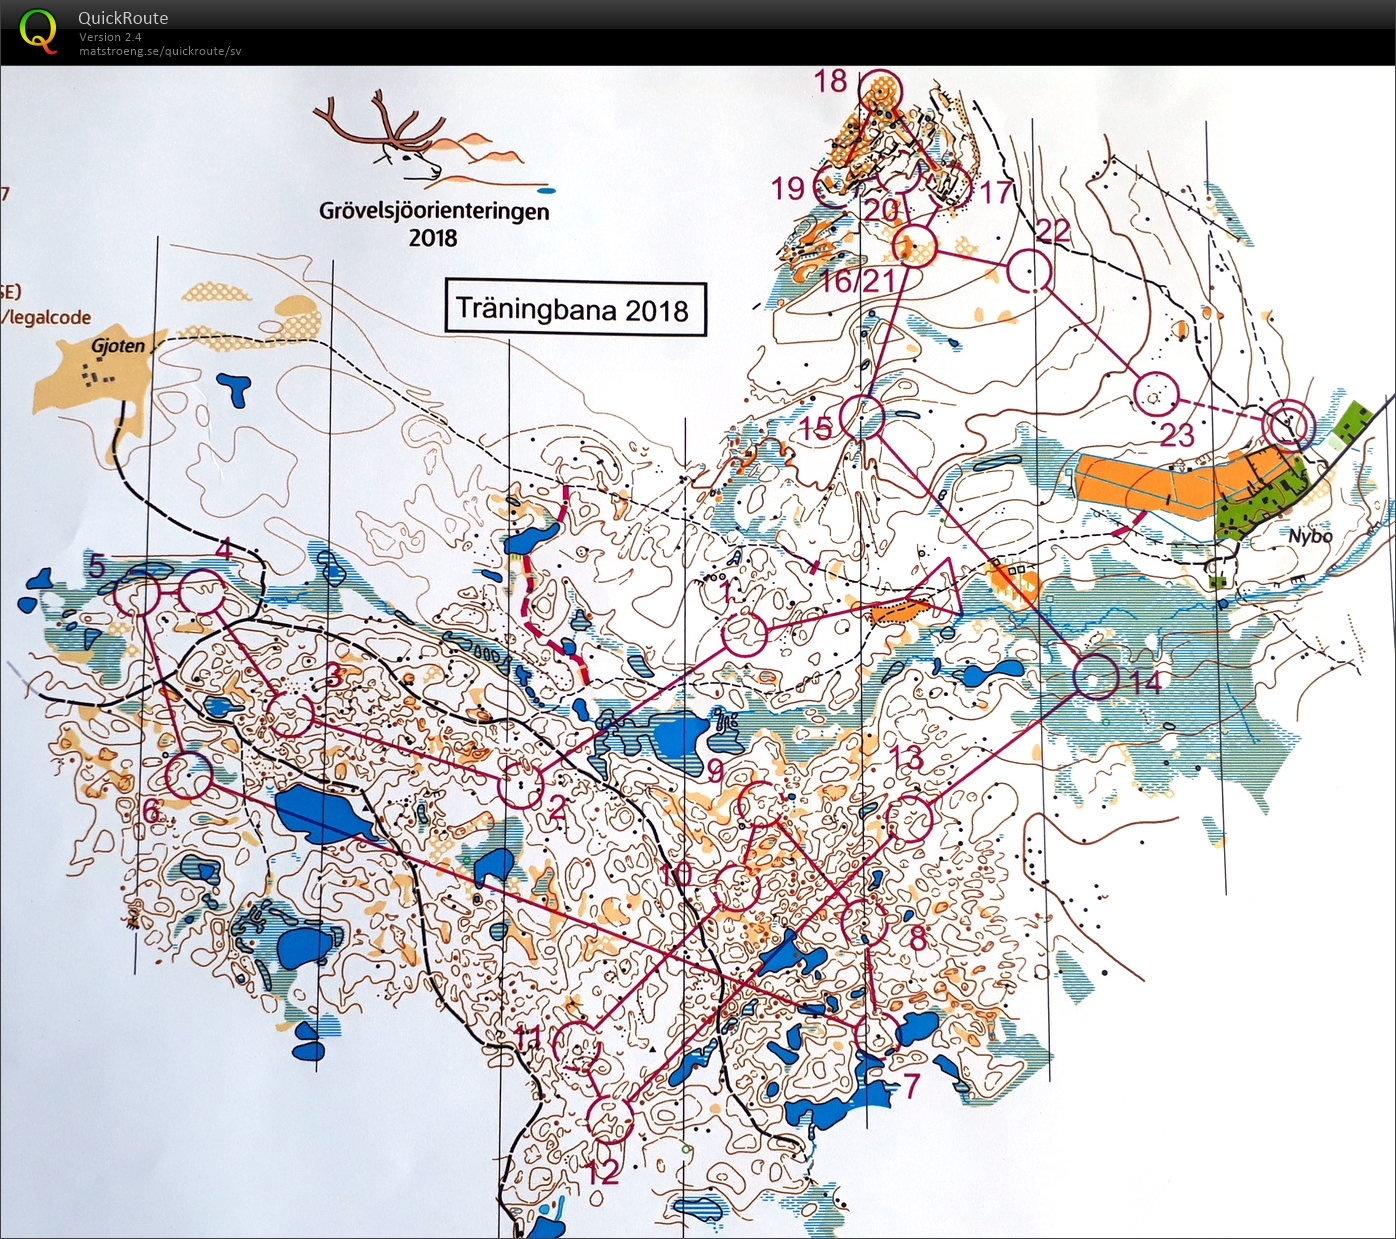
Task: Click the Gjoten place label
Action: point(118,346)
